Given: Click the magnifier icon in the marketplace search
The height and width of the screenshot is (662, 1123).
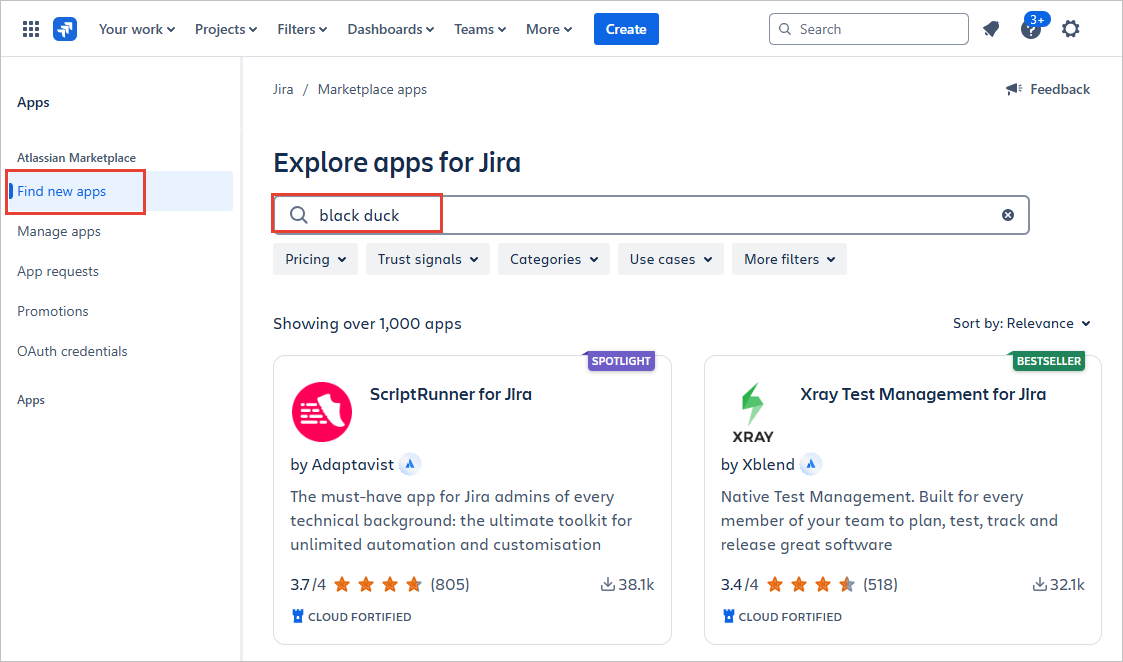Looking at the screenshot, I should [x=299, y=215].
